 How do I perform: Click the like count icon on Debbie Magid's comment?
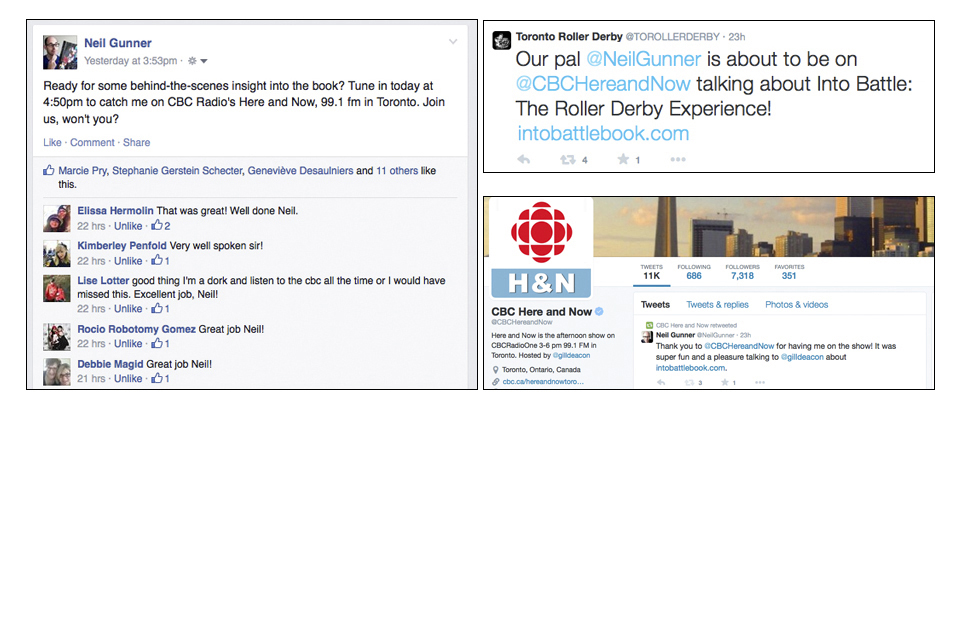coord(160,378)
